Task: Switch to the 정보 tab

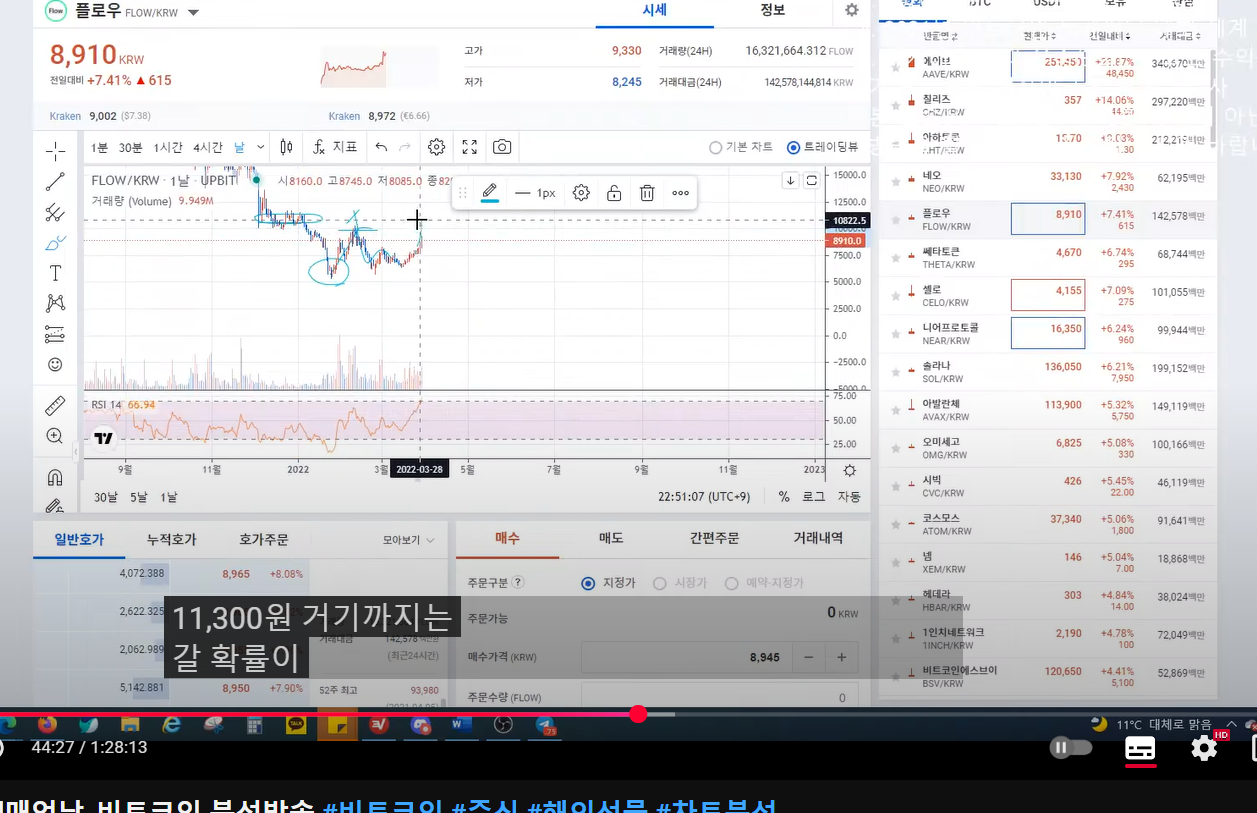Action: tap(773, 11)
